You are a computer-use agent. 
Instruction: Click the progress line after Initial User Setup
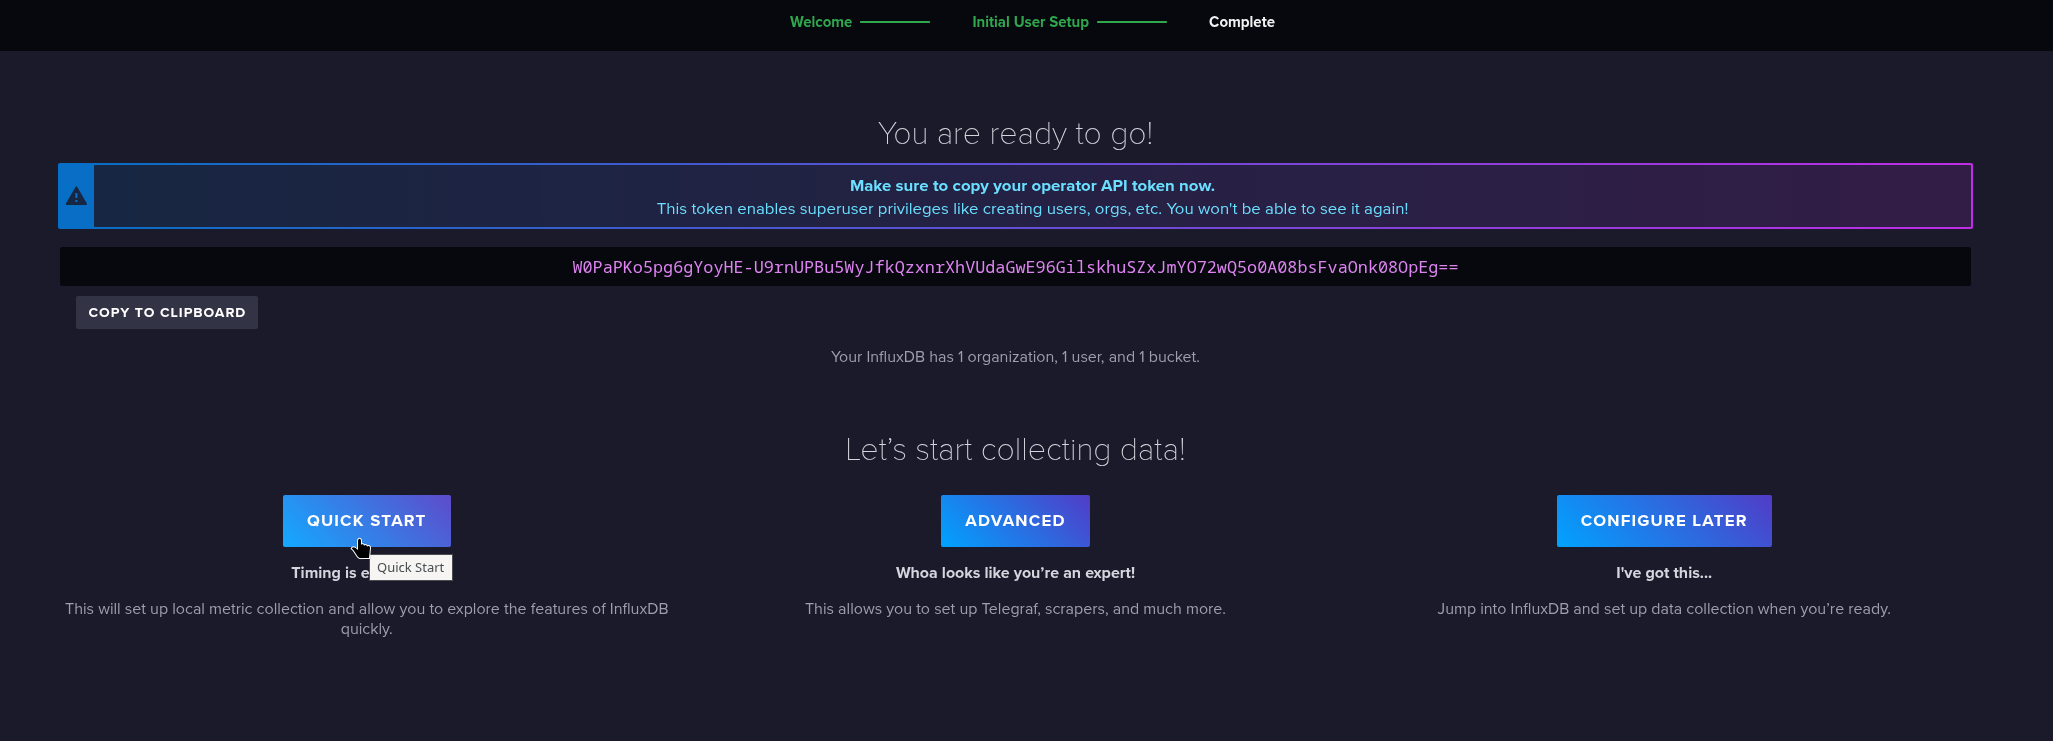click(1131, 22)
